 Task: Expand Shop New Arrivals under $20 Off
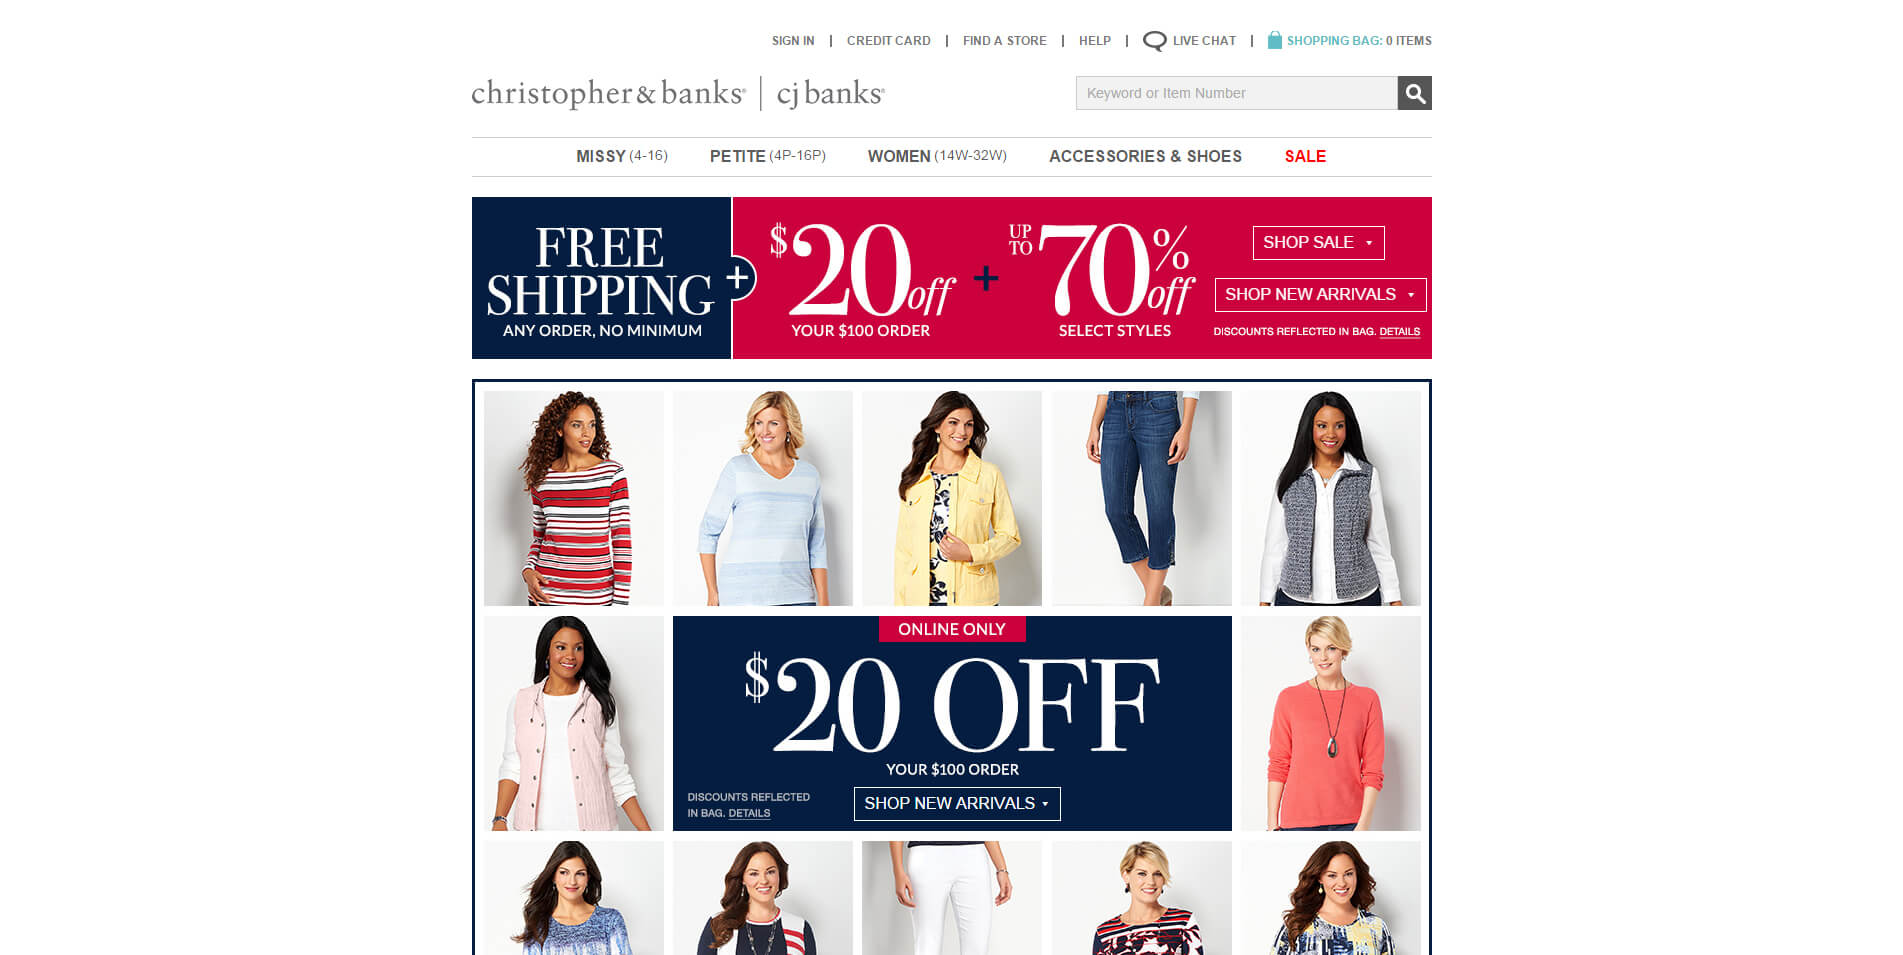click(x=957, y=804)
